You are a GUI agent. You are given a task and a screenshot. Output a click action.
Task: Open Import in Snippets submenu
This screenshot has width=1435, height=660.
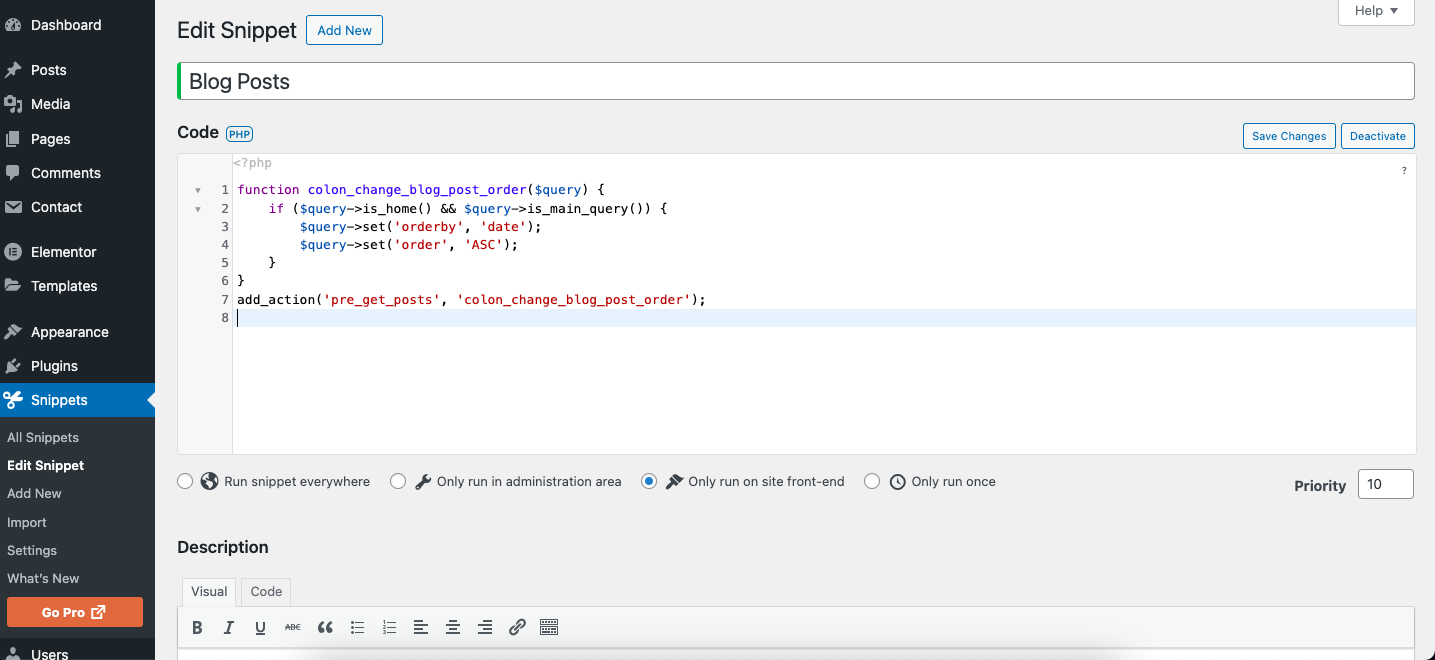pyautogui.click(x=27, y=522)
